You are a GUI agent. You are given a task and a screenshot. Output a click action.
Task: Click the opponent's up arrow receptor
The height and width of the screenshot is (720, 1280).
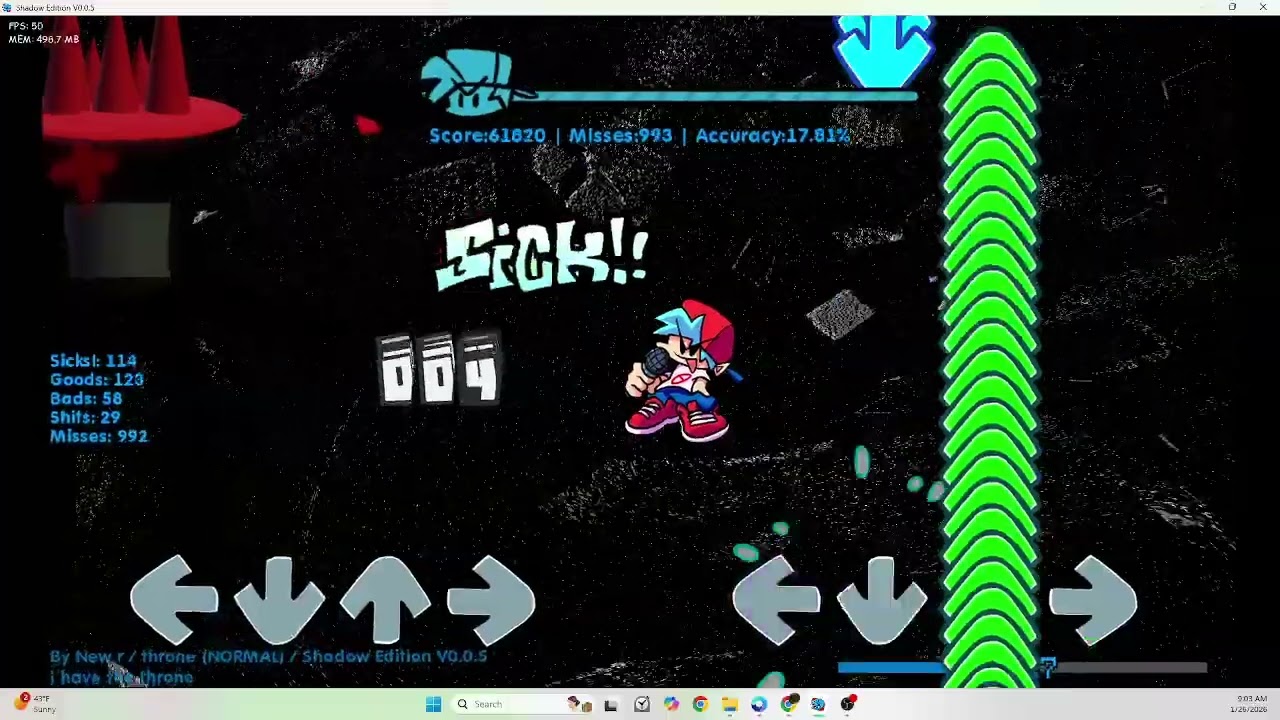coord(385,600)
